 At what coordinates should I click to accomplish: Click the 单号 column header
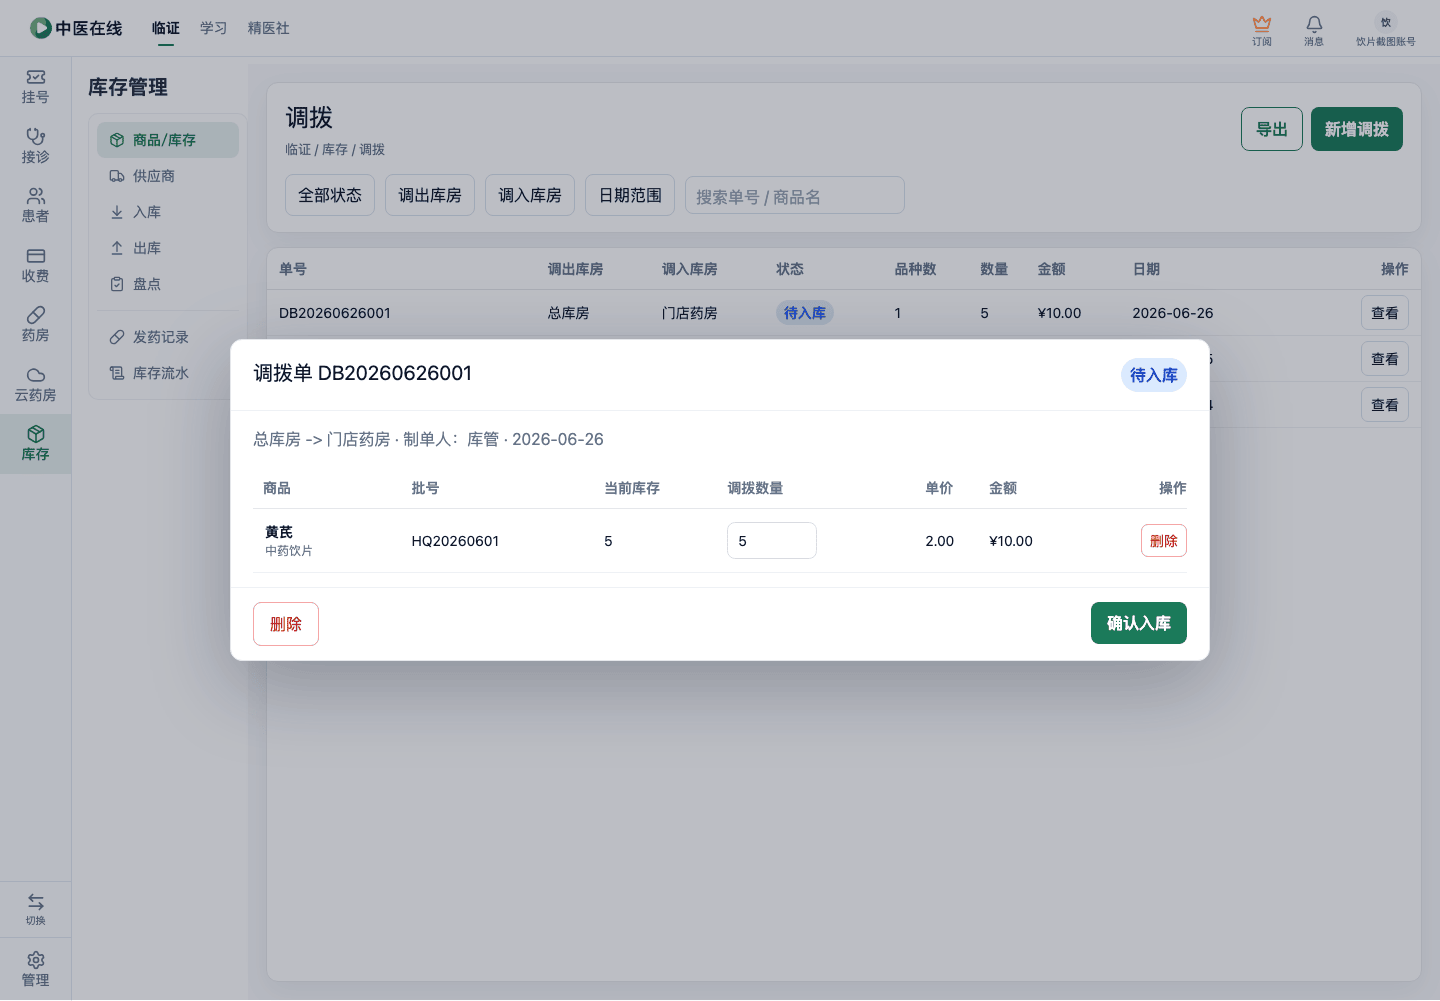[293, 269]
